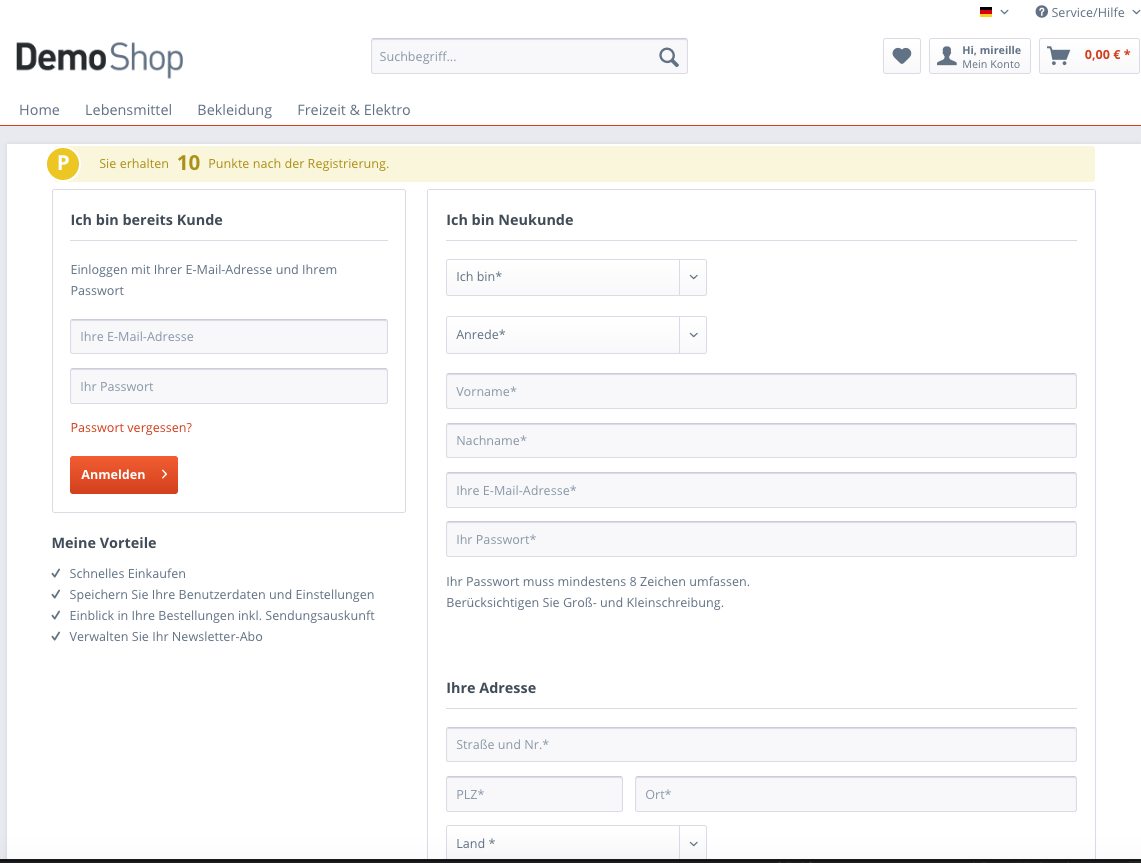
Task: Click the yellow P bonus points badge
Action: tap(63, 163)
